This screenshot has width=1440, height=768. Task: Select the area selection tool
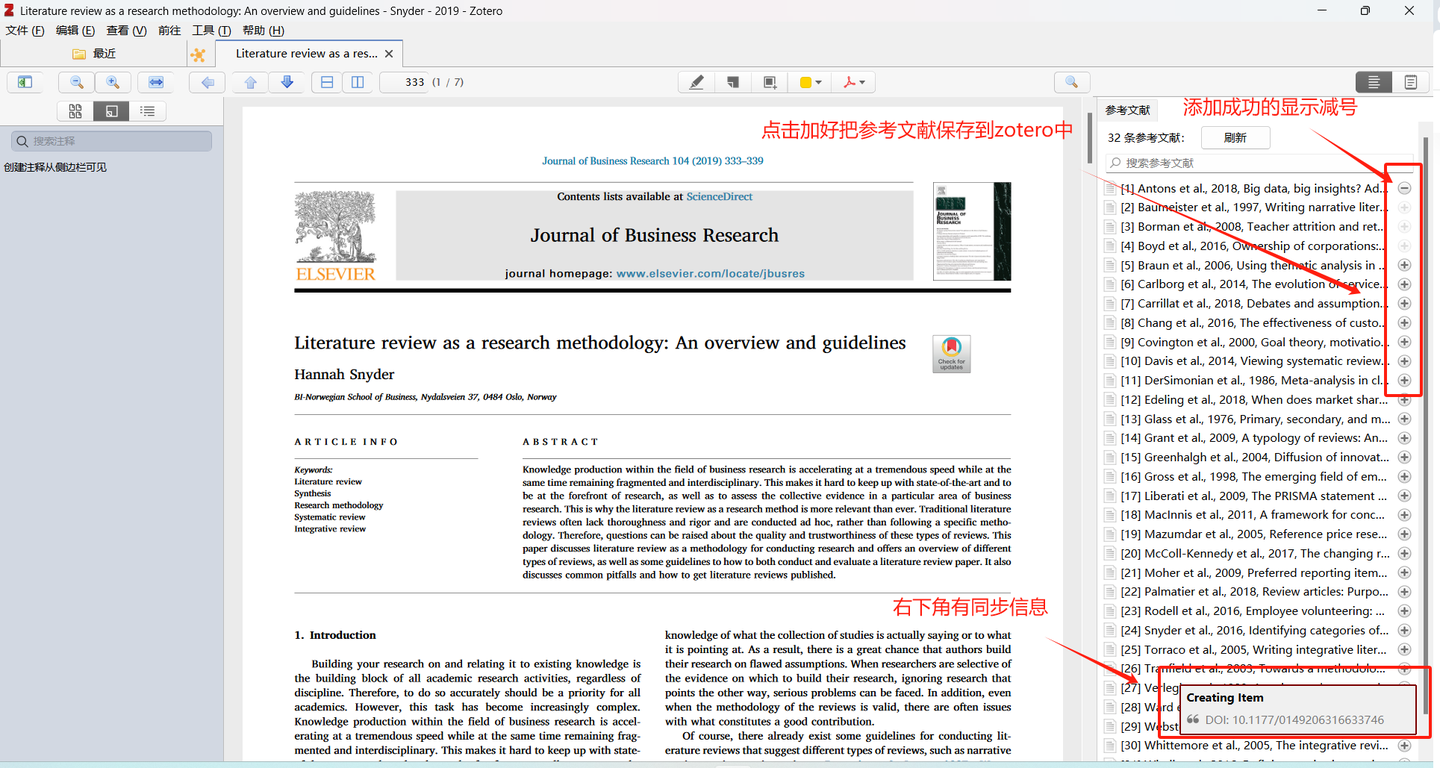(x=770, y=82)
